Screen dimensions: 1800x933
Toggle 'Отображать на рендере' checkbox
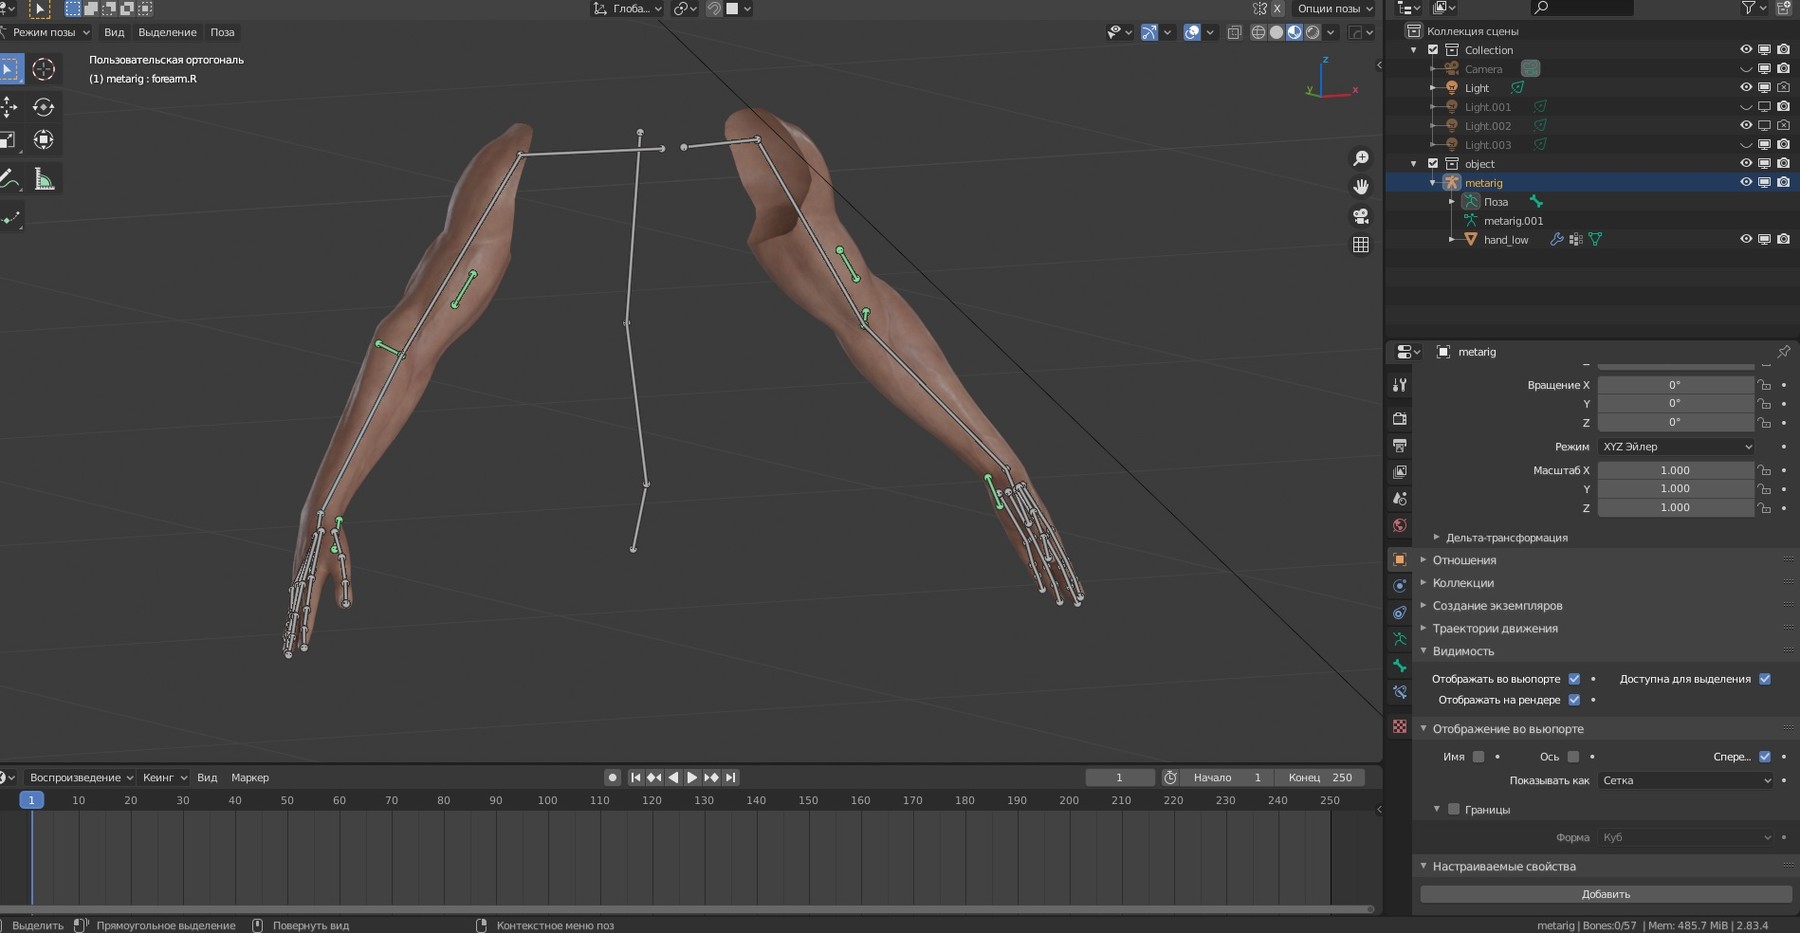click(x=1575, y=700)
